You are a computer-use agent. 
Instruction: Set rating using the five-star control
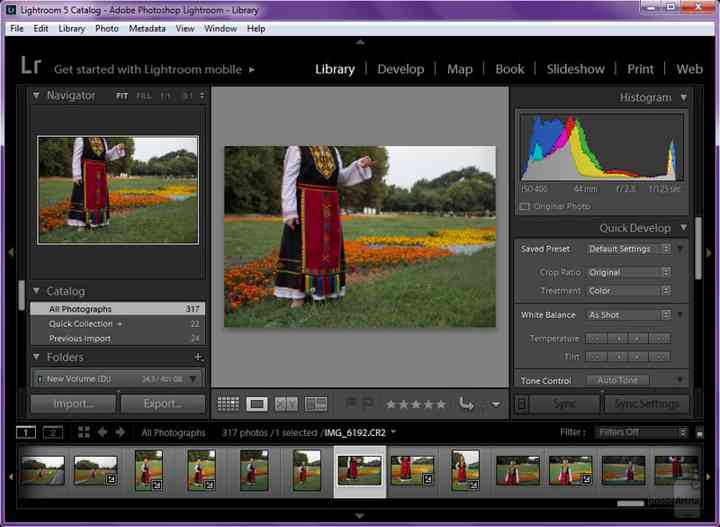click(416, 404)
